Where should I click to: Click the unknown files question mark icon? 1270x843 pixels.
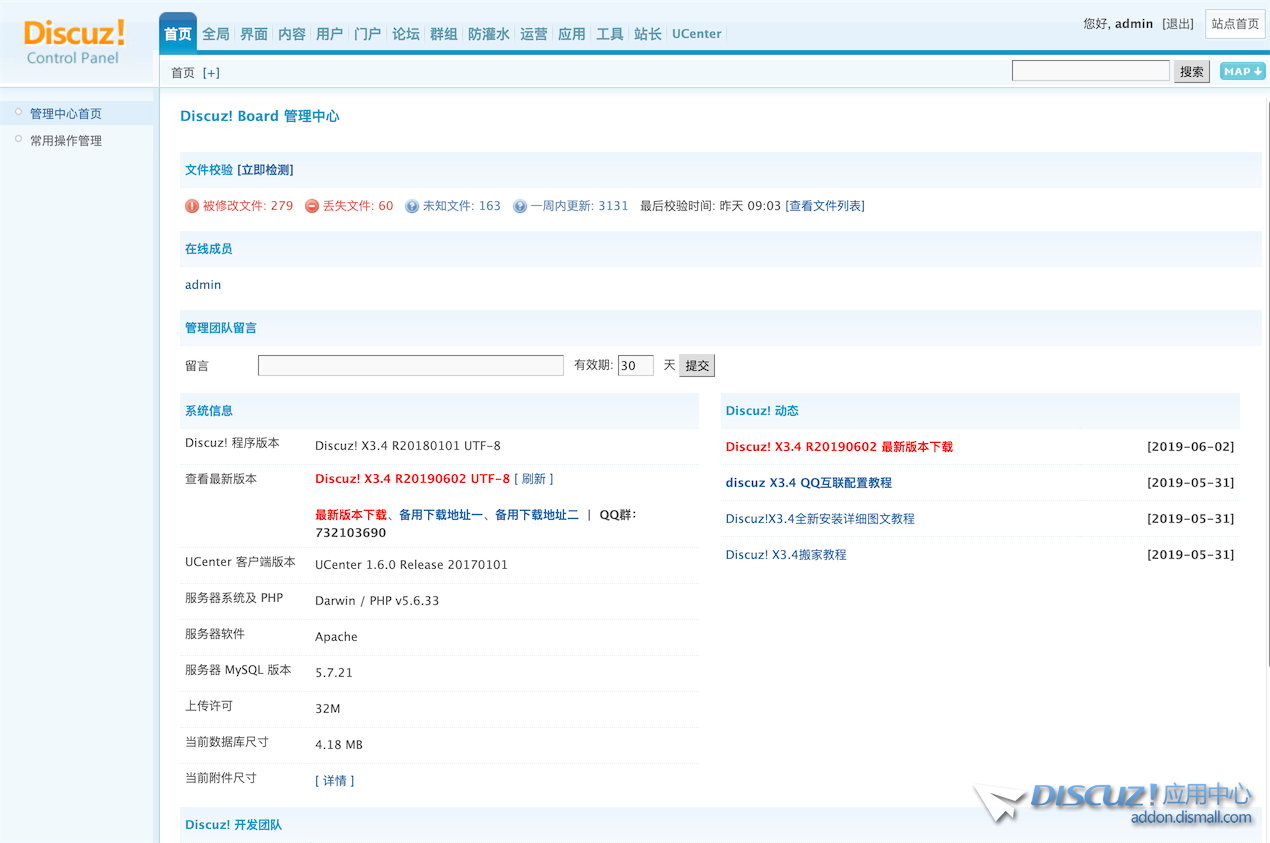412,206
